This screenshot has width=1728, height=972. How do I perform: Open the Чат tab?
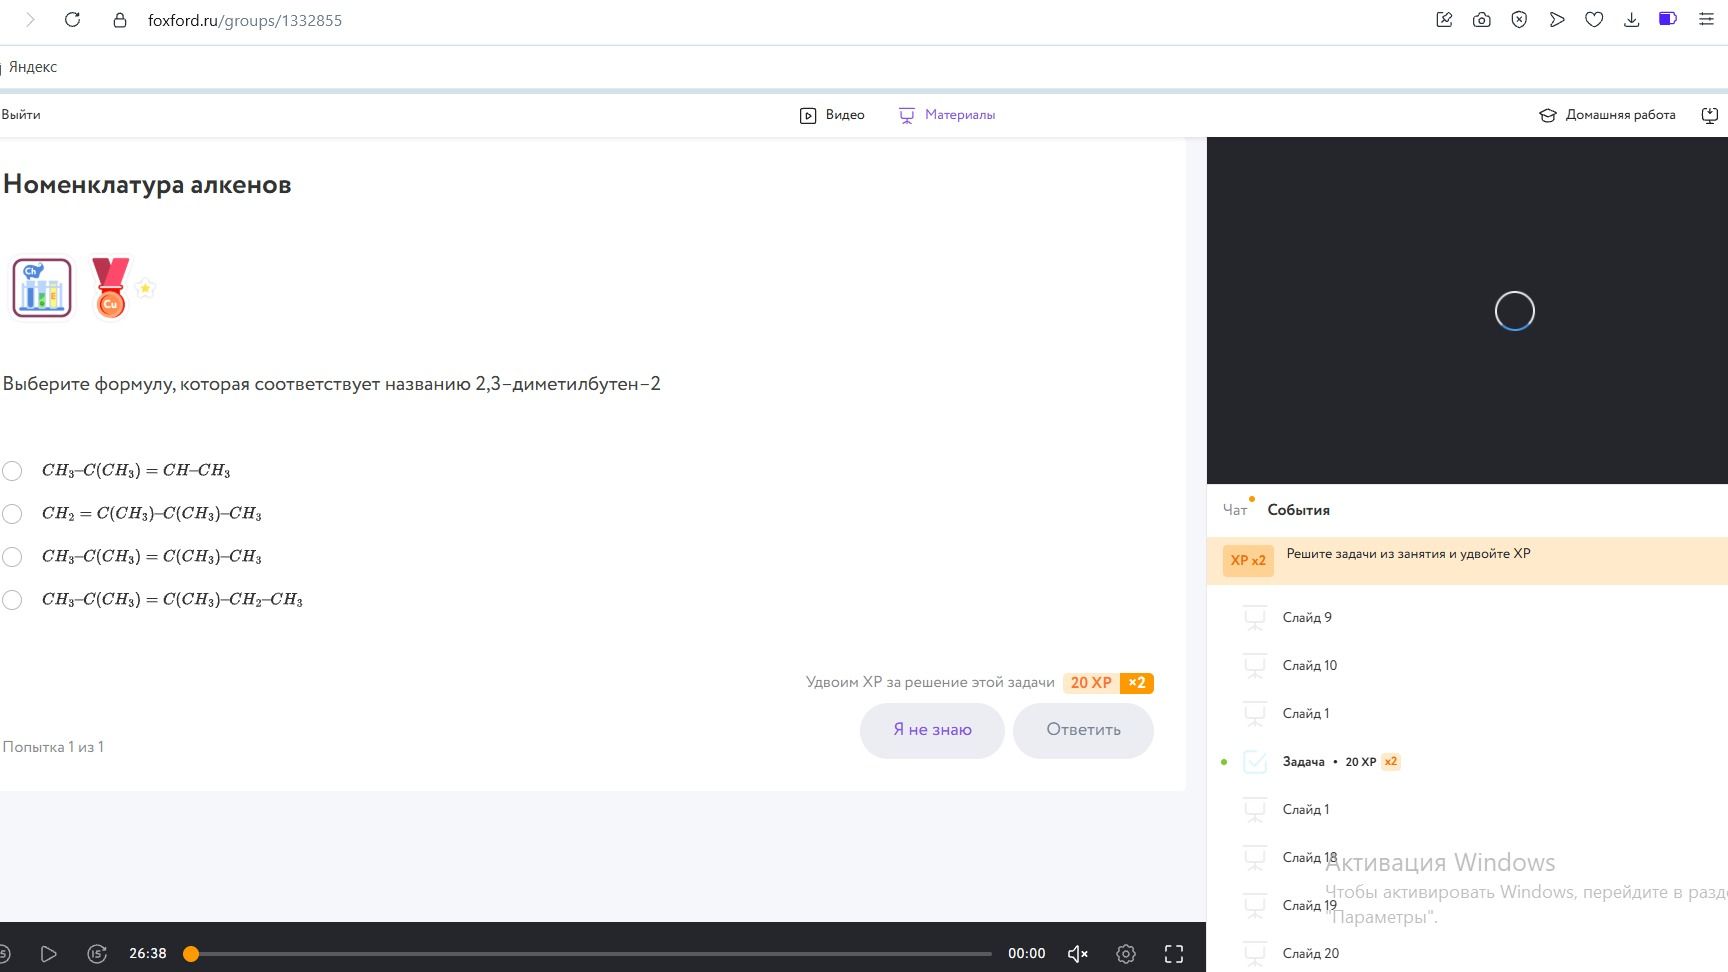pyautogui.click(x=1235, y=510)
